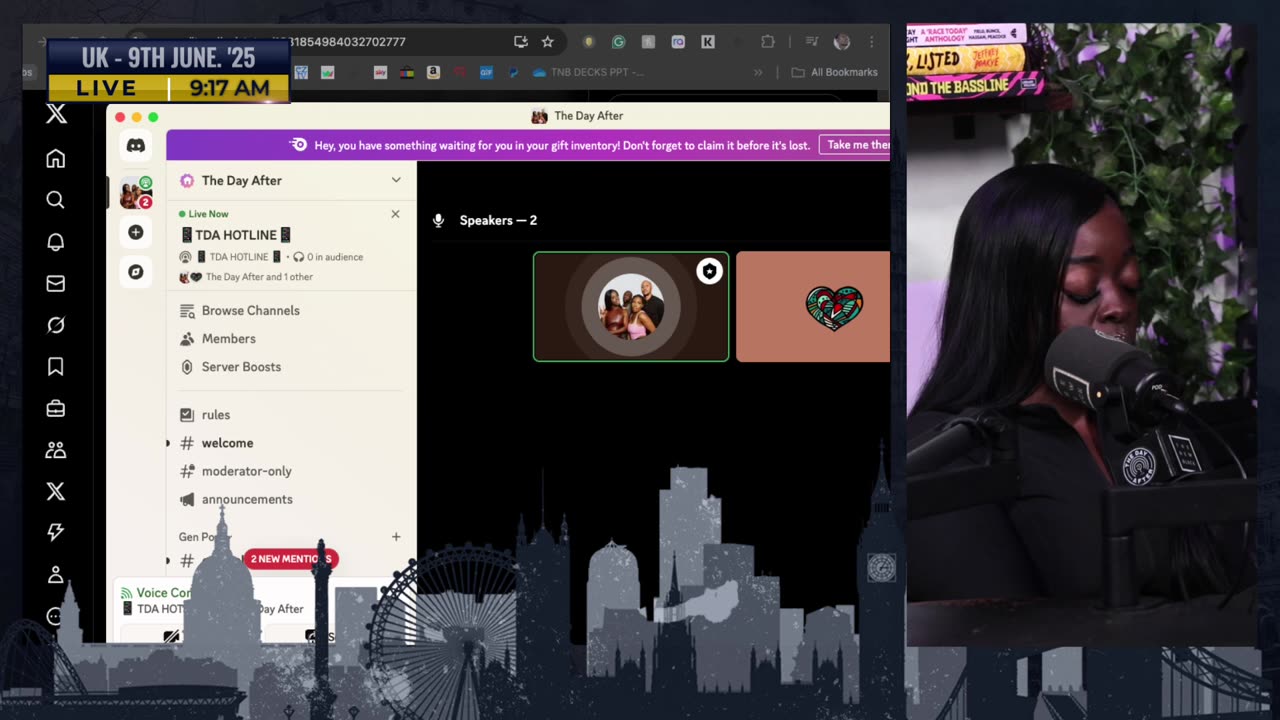This screenshot has height=720, width=1280.
Task: Add a server with the plus icon
Action: coord(136,232)
